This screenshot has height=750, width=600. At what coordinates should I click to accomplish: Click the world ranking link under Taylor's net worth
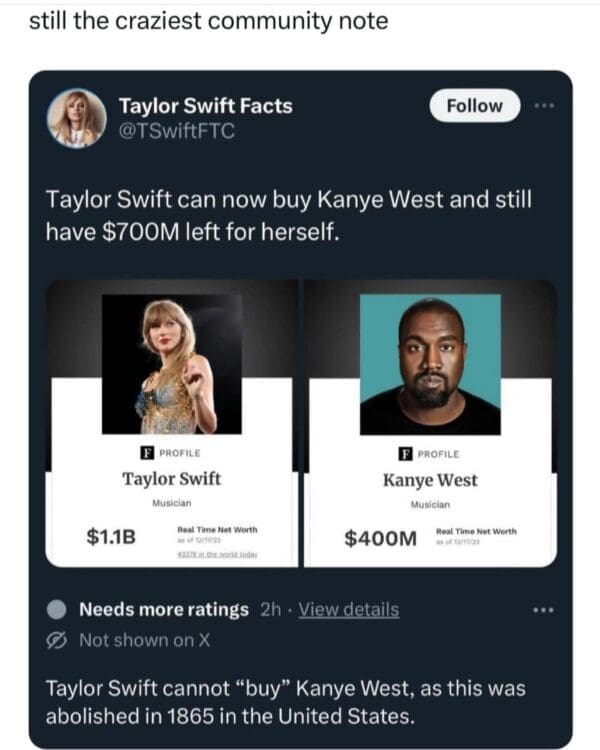[218, 554]
